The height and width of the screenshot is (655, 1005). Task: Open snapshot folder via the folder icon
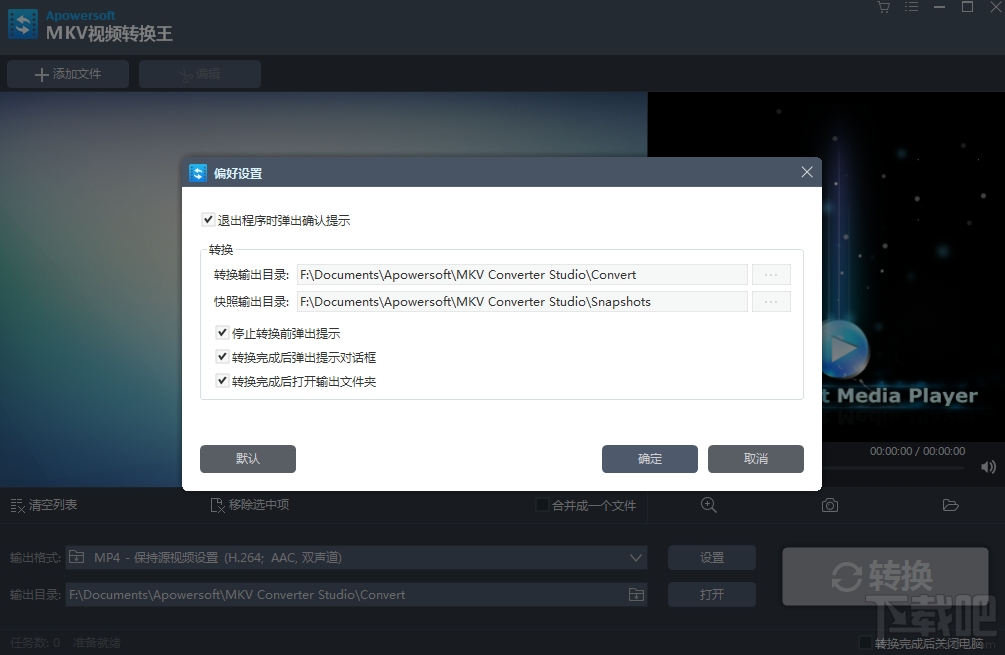coord(951,506)
